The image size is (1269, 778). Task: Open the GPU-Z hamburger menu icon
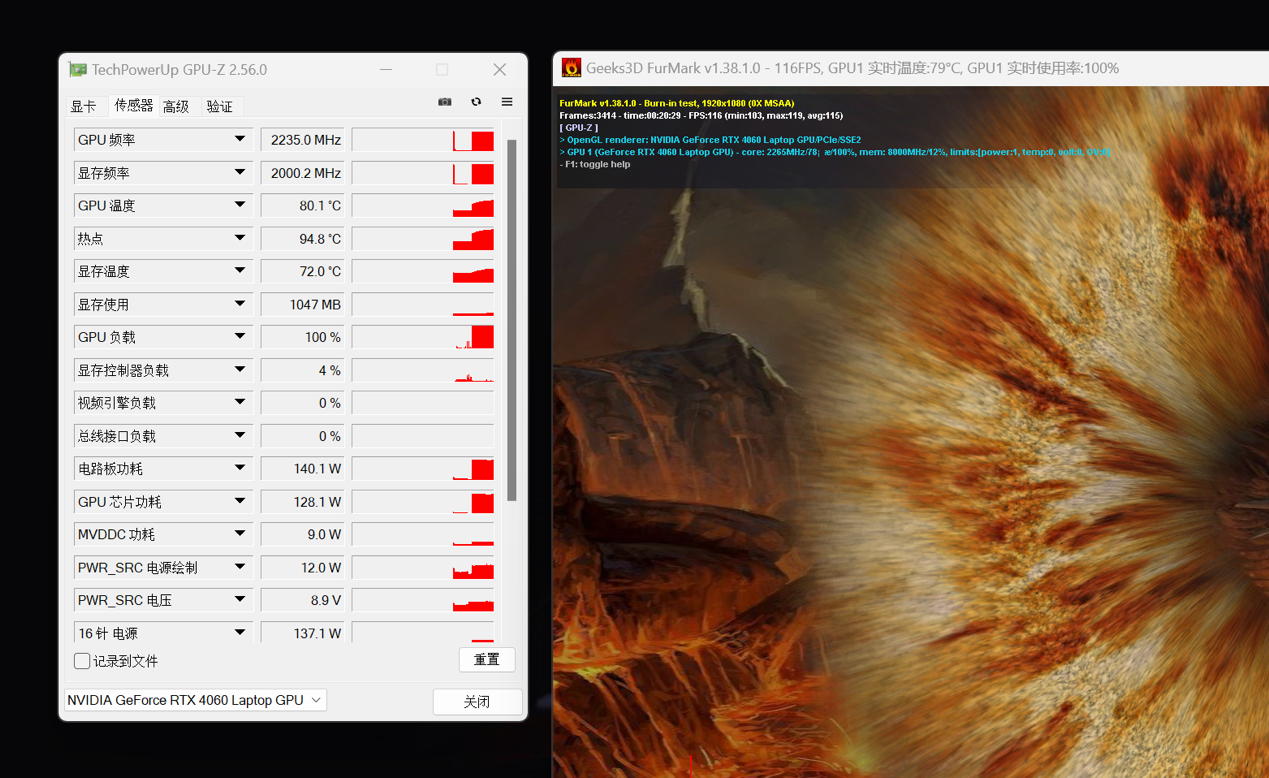(x=507, y=102)
